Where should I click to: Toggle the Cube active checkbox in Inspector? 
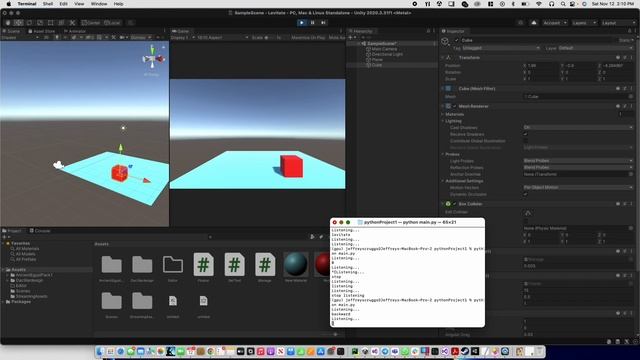point(457,40)
